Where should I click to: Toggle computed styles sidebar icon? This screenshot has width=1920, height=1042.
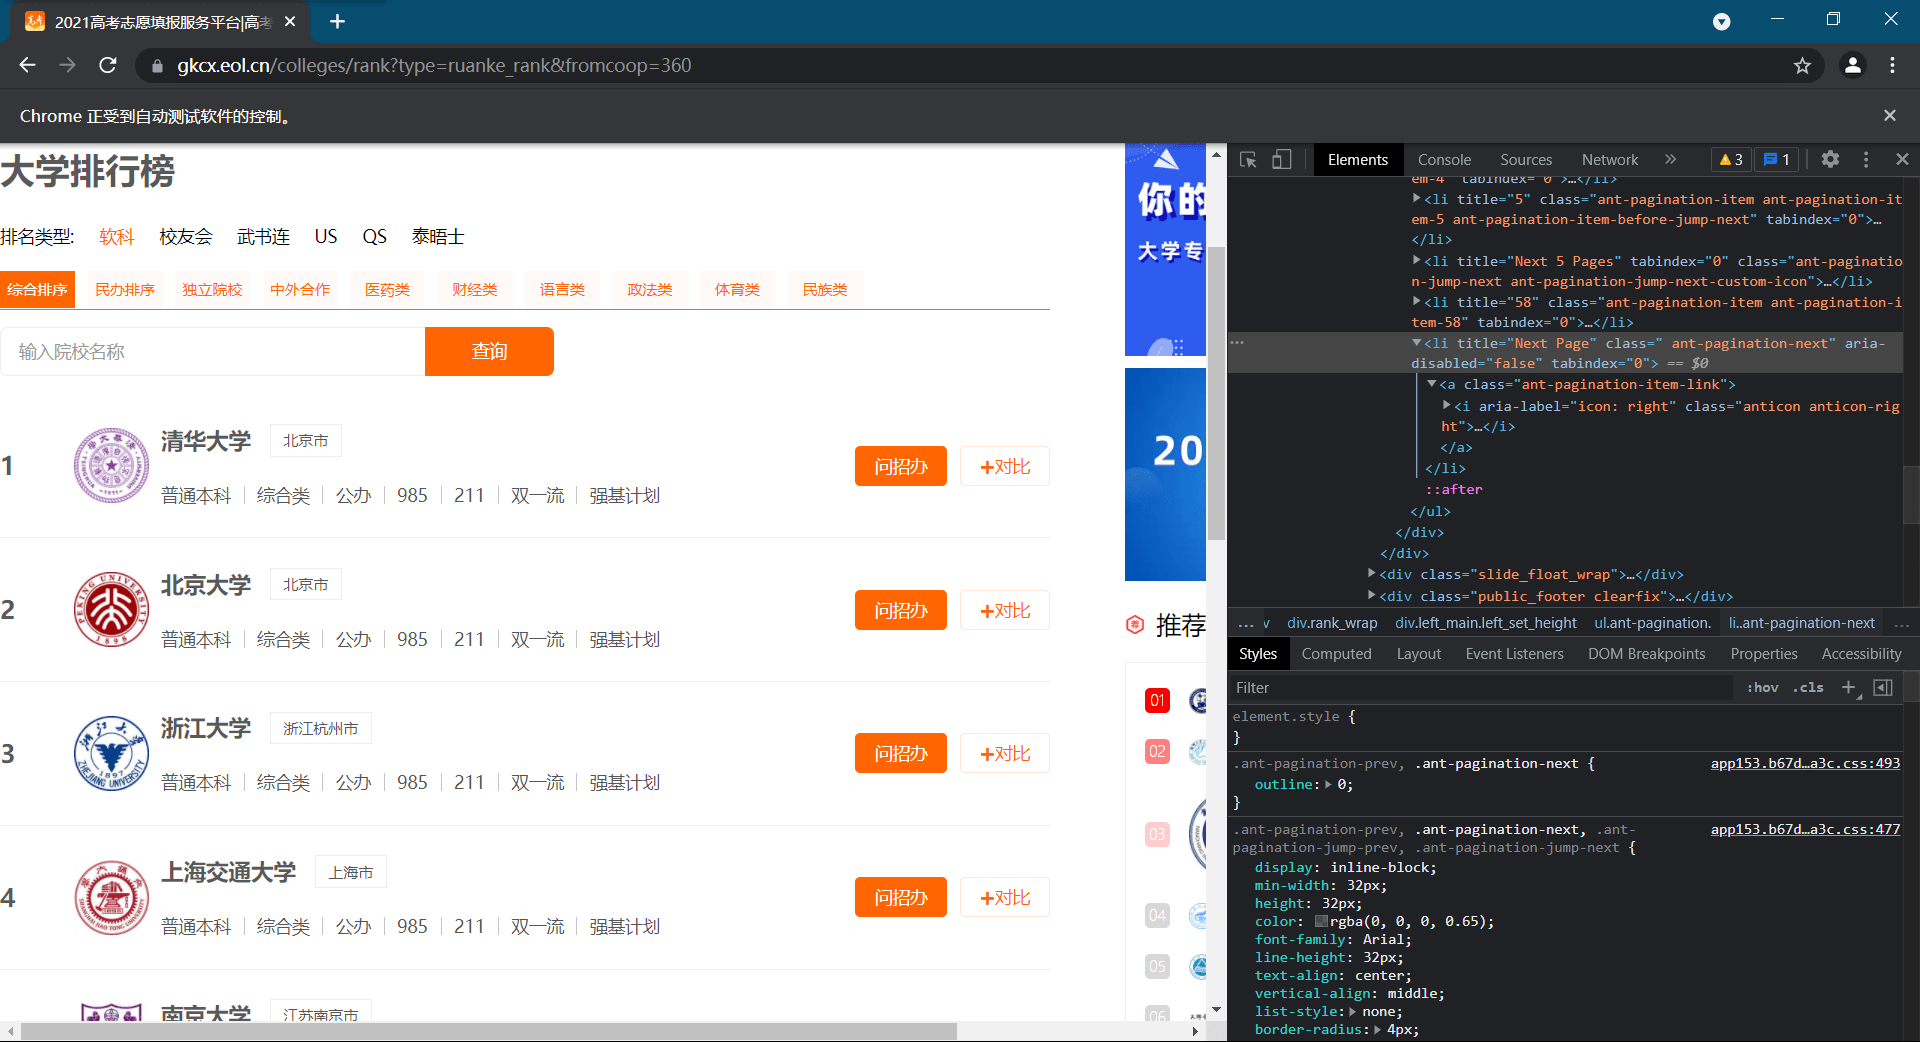(x=1883, y=687)
